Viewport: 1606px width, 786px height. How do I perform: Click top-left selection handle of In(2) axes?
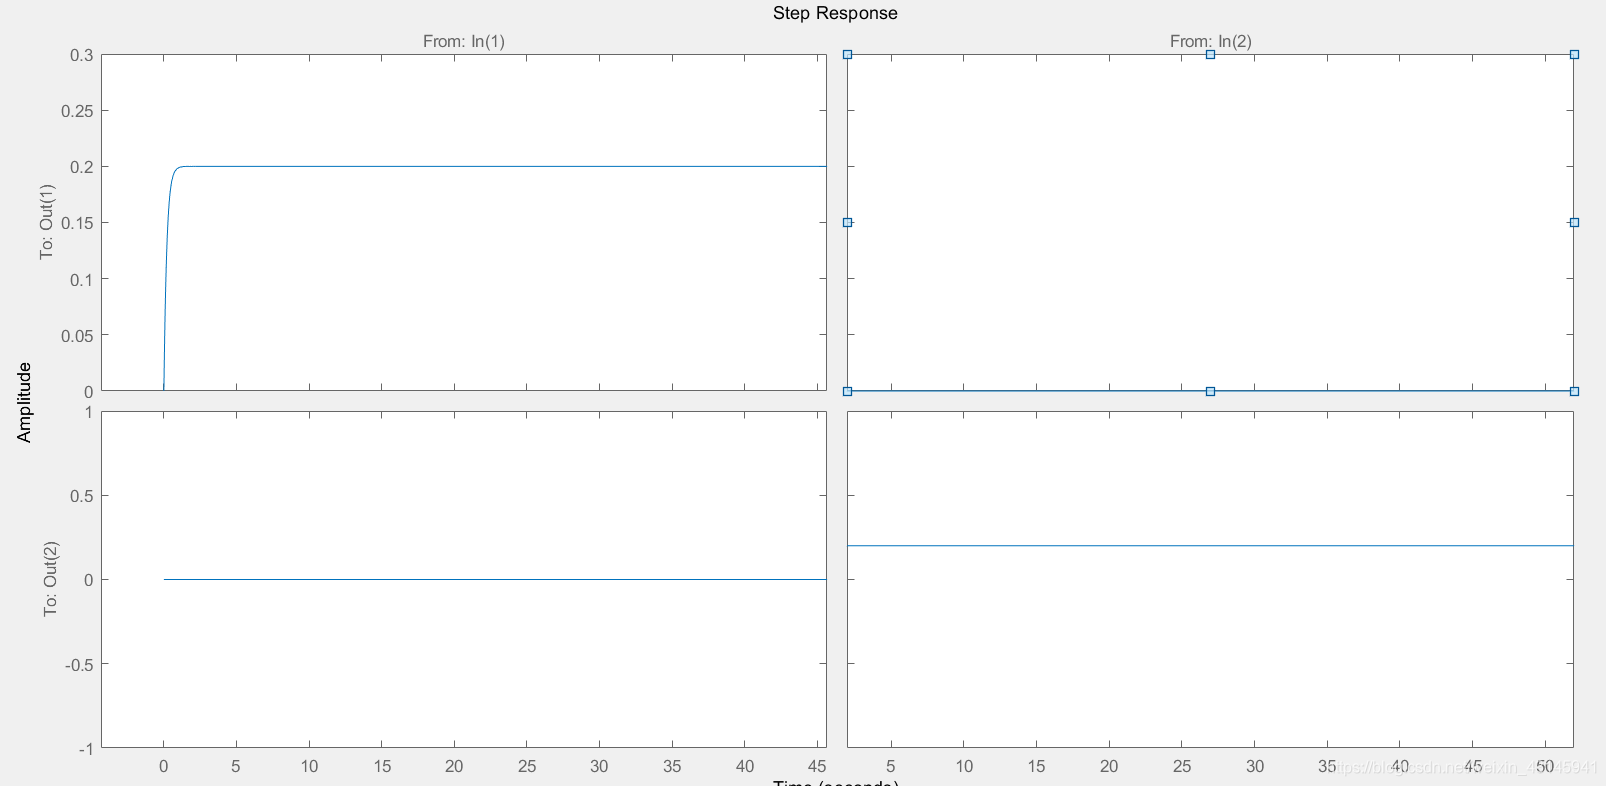848,55
